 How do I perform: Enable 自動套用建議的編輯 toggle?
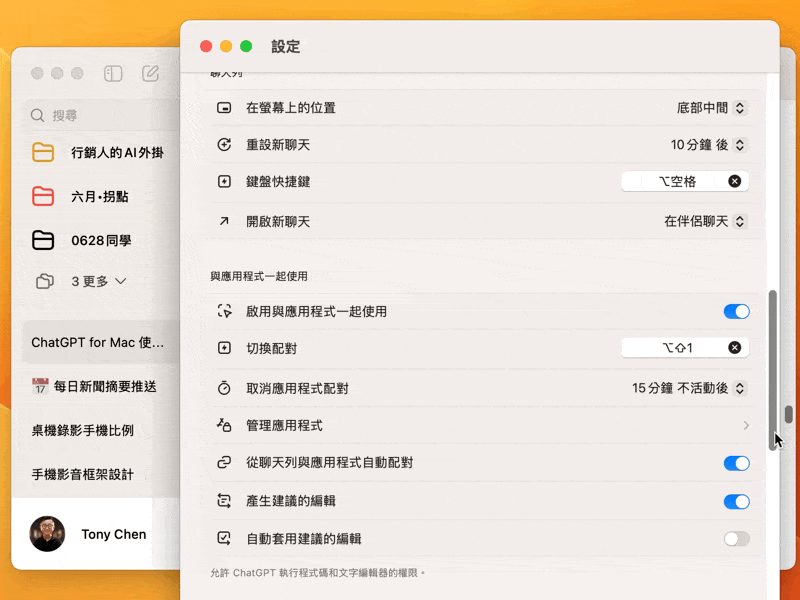(x=736, y=538)
